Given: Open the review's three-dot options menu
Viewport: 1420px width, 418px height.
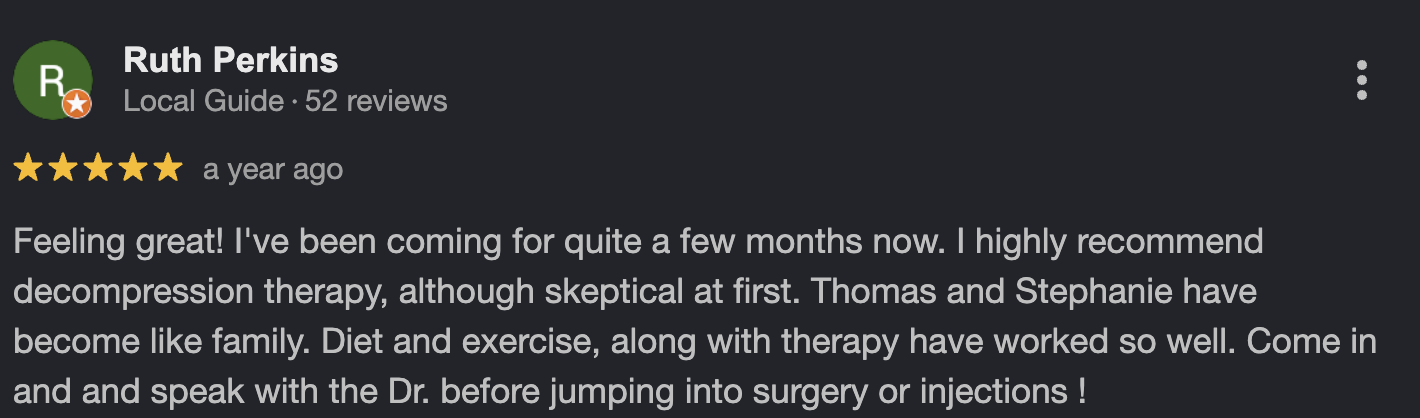Looking at the screenshot, I should pos(1361,80).
